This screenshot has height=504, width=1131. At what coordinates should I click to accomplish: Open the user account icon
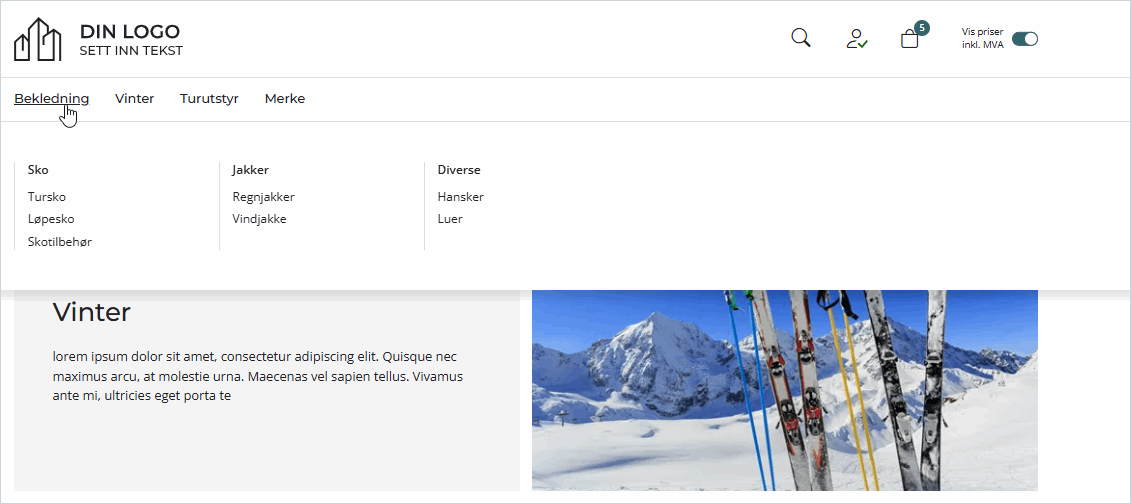click(856, 39)
